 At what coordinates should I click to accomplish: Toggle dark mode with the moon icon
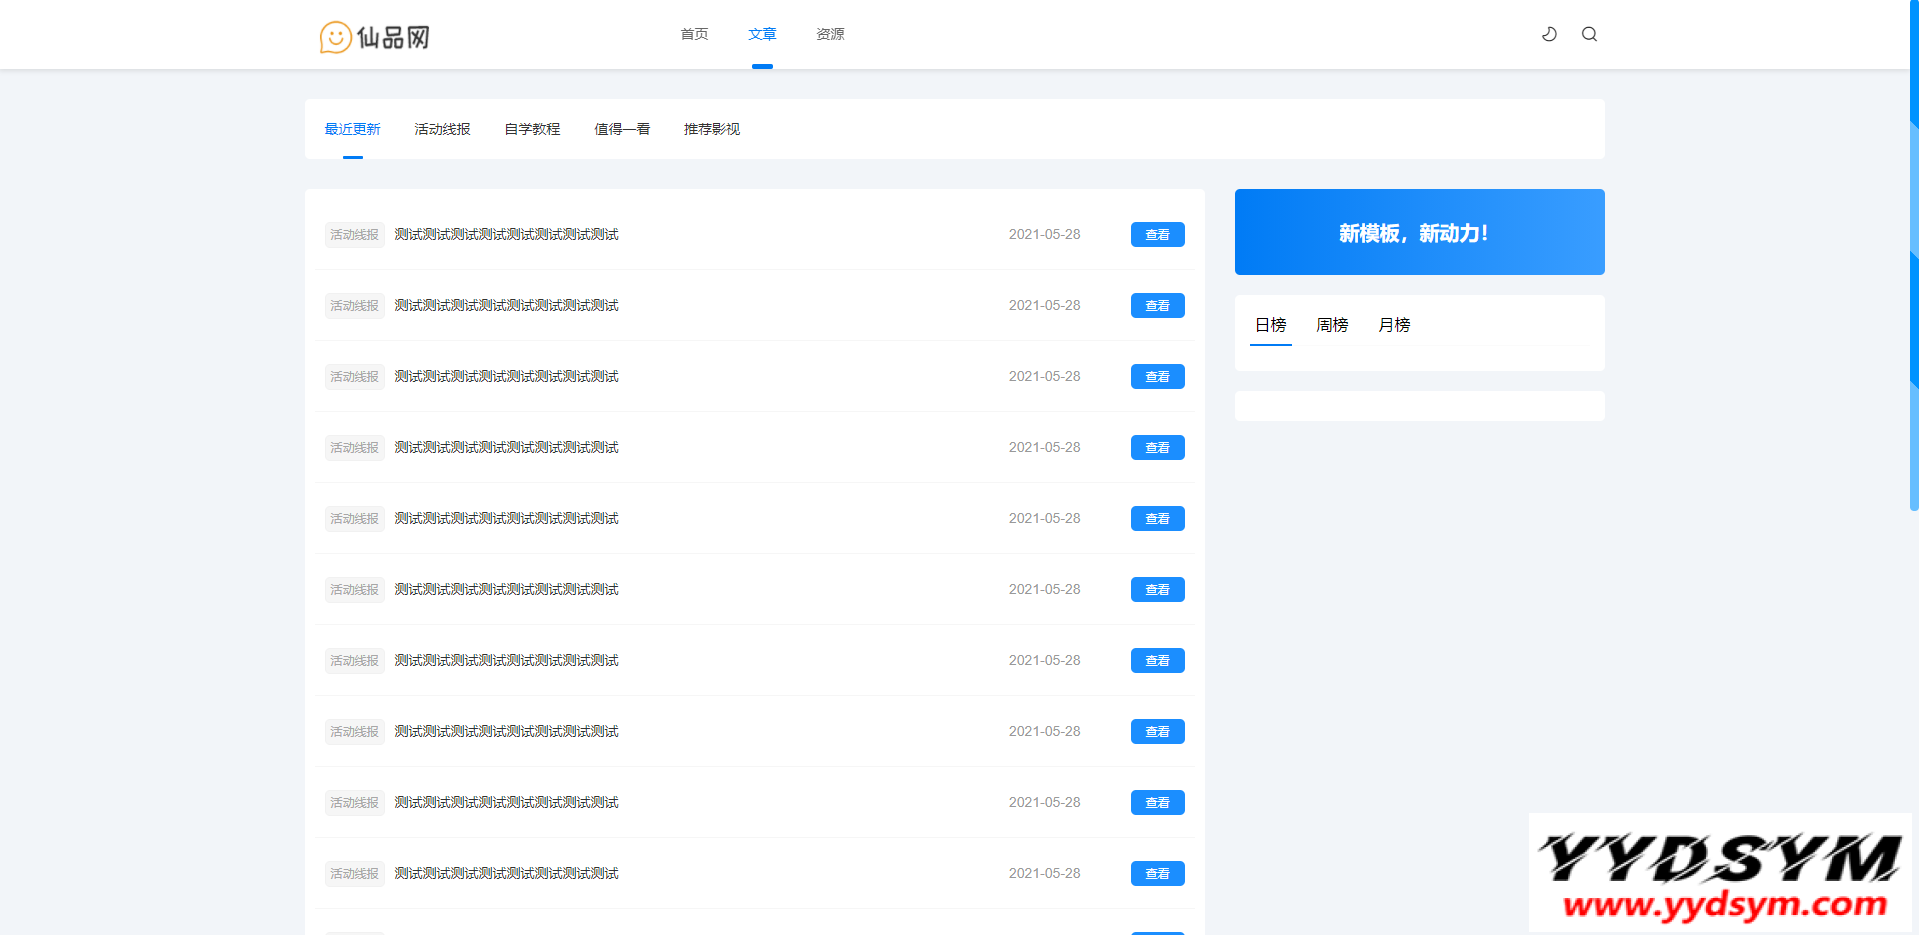coord(1549,34)
